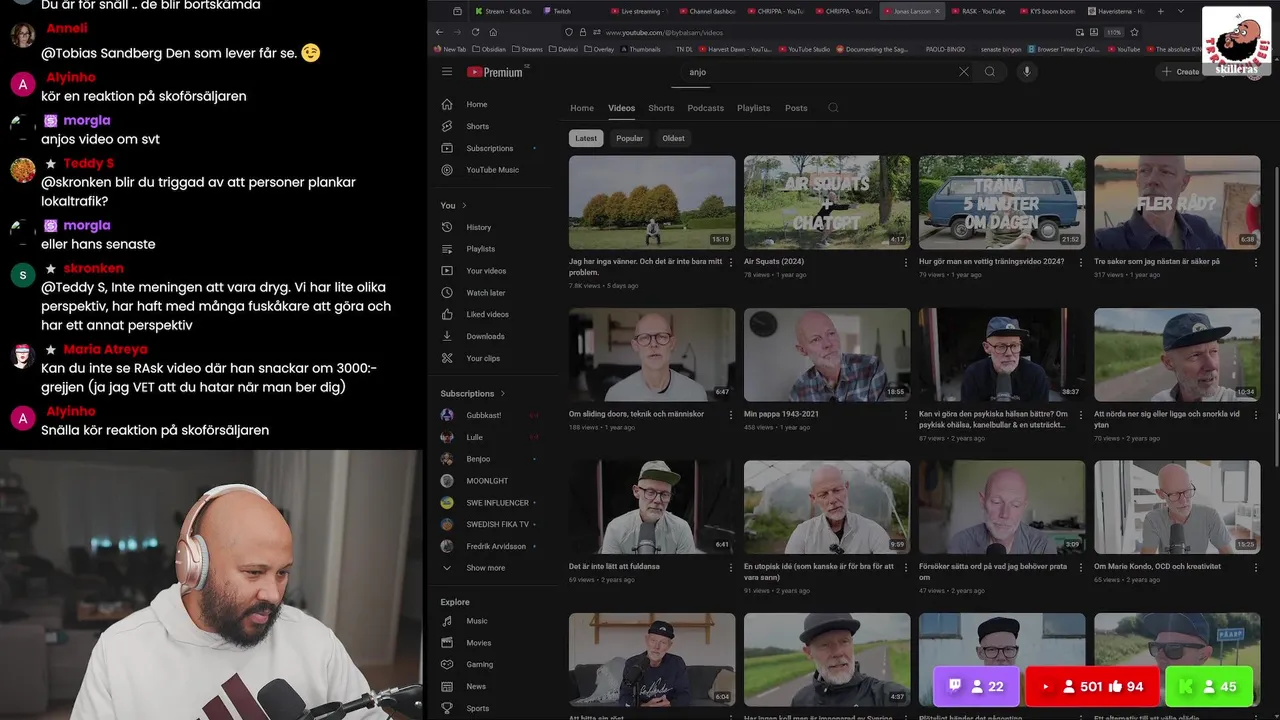This screenshot has height=720, width=1280.
Task: Click the channel search magnifier icon
Action: 833,108
